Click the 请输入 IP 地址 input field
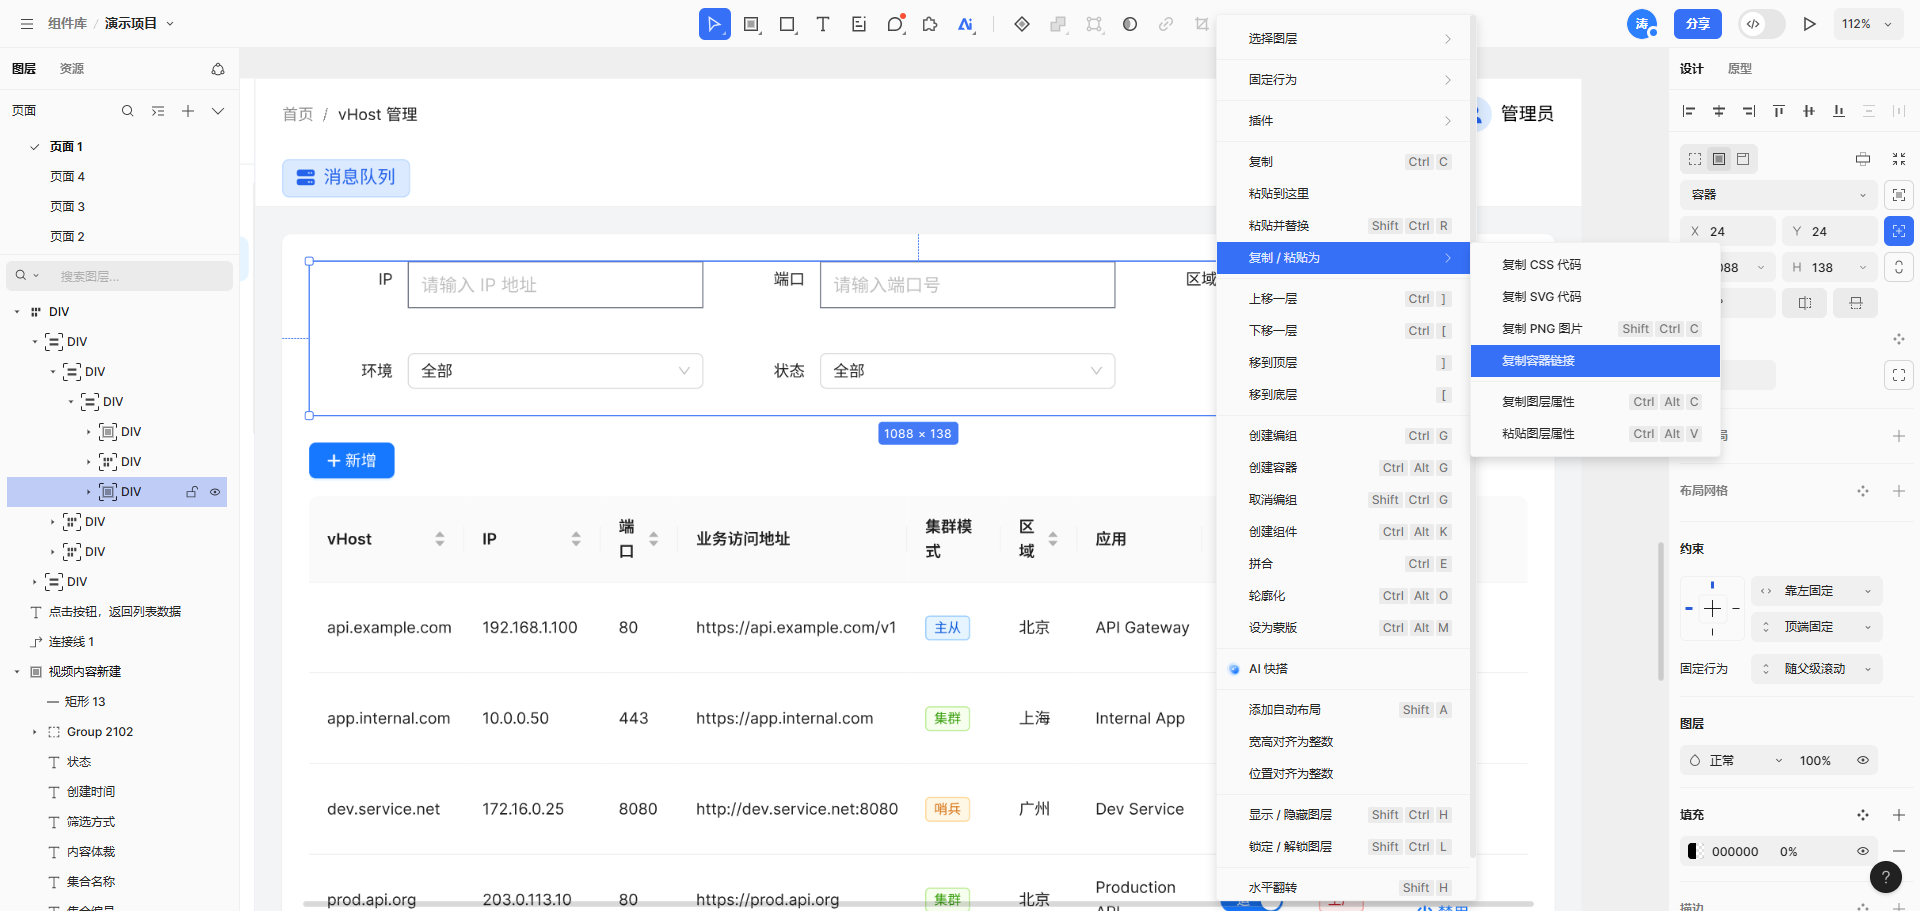 555,284
